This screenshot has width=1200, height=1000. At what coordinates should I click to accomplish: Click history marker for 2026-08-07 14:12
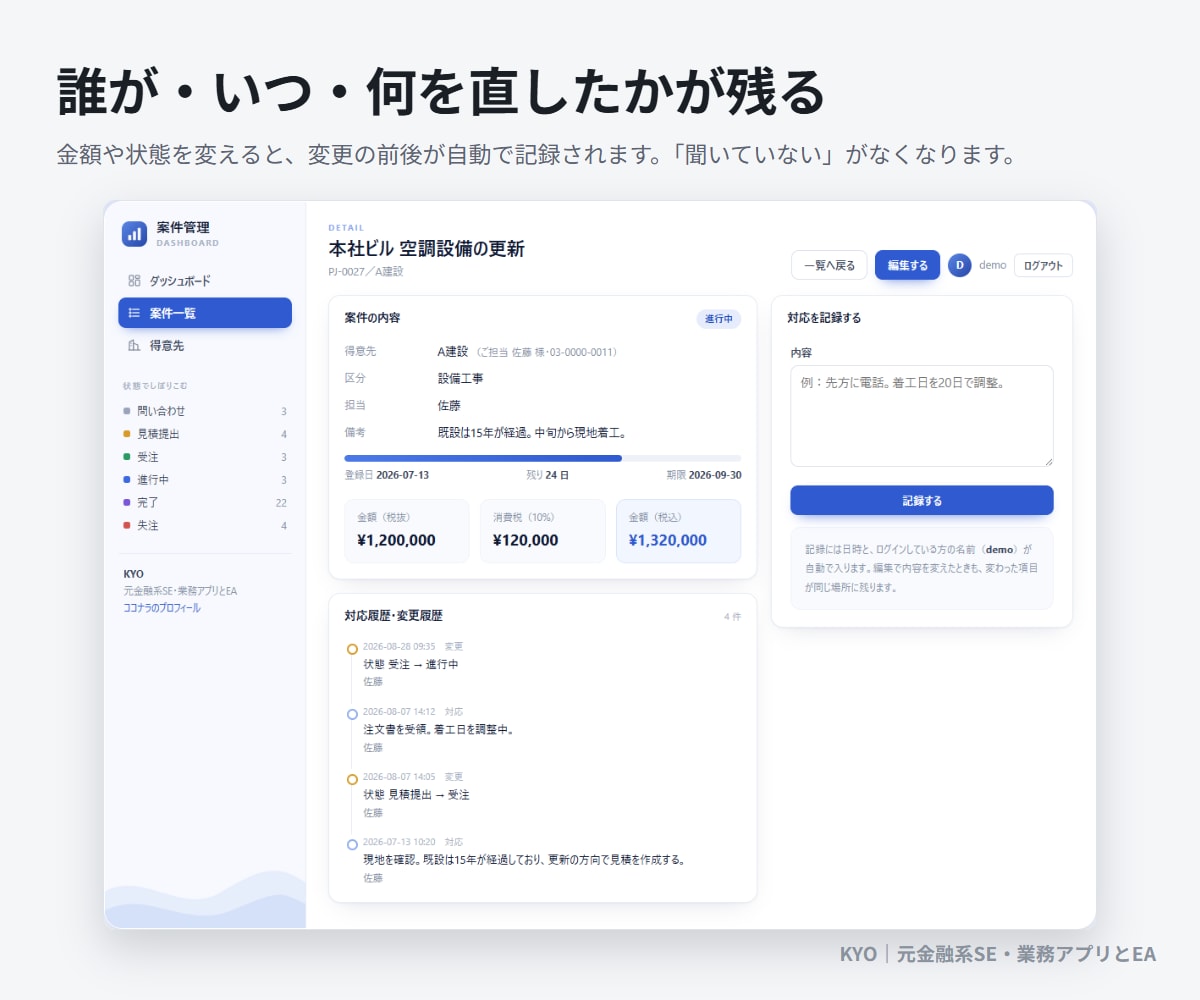pos(352,714)
